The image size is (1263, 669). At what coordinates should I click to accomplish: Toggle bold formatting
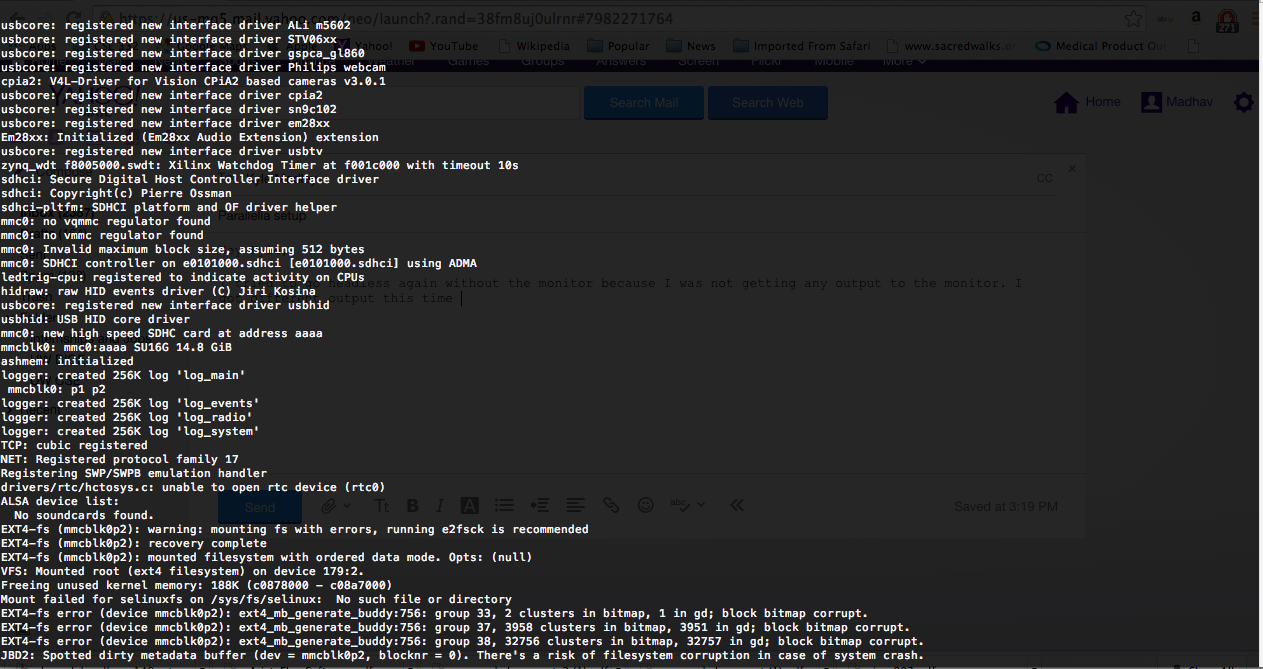pos(413,505)
